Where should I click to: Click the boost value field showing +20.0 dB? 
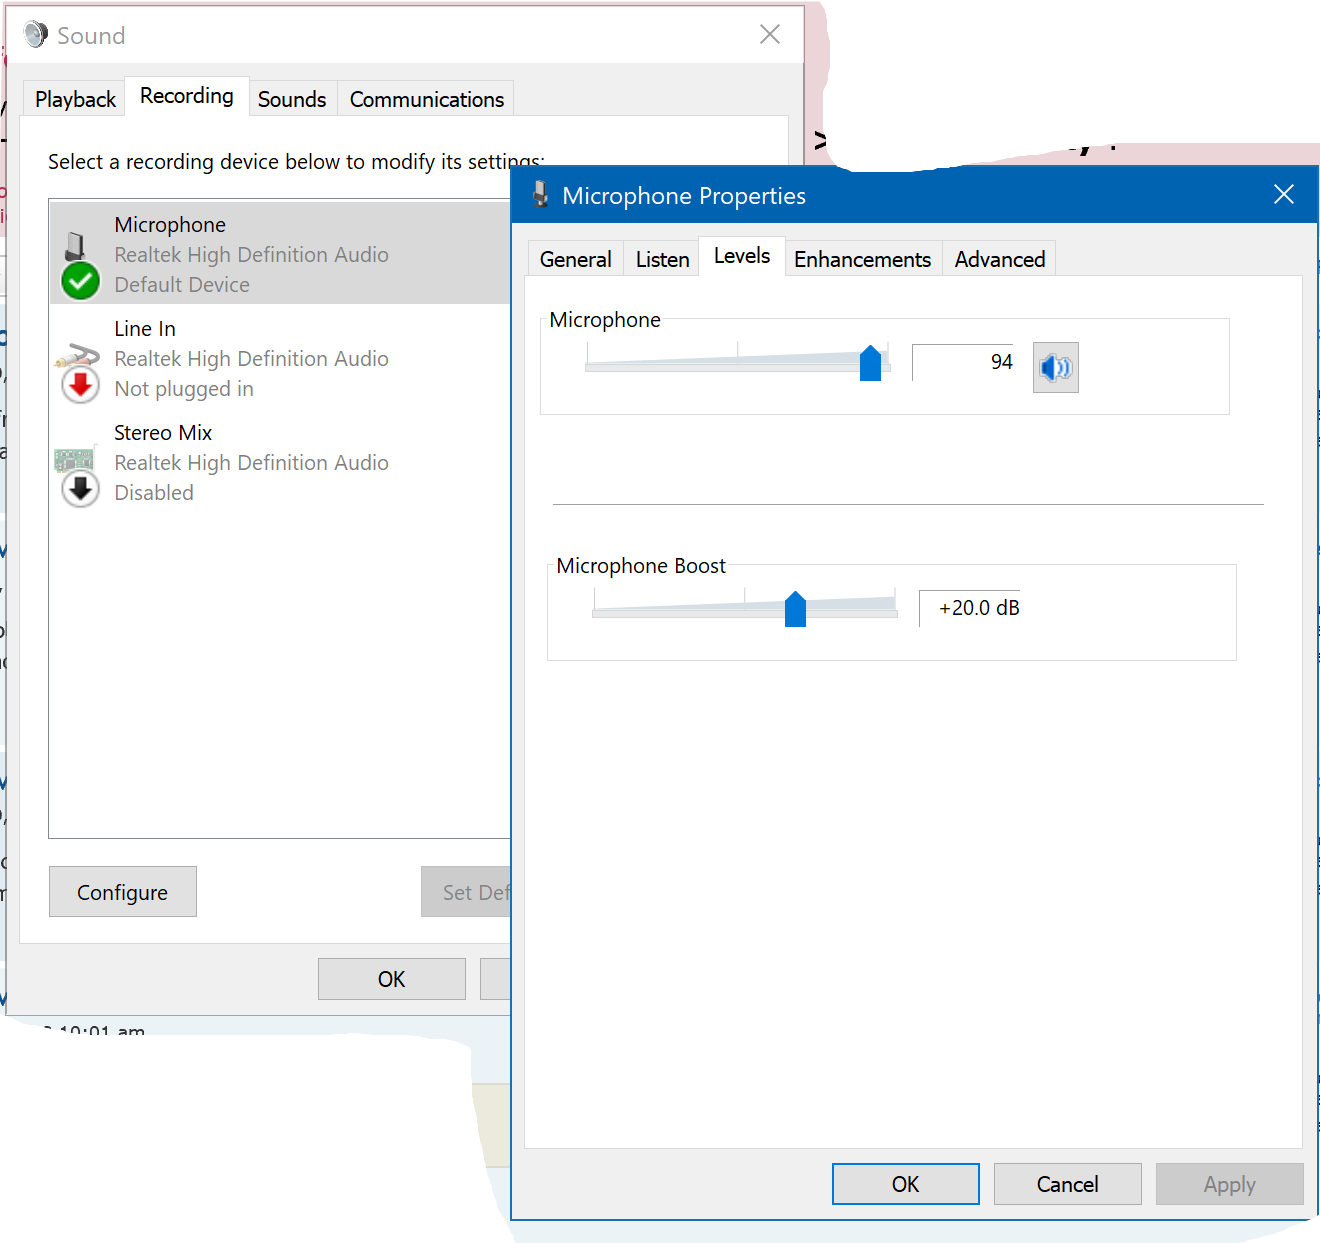pos(970,608)
